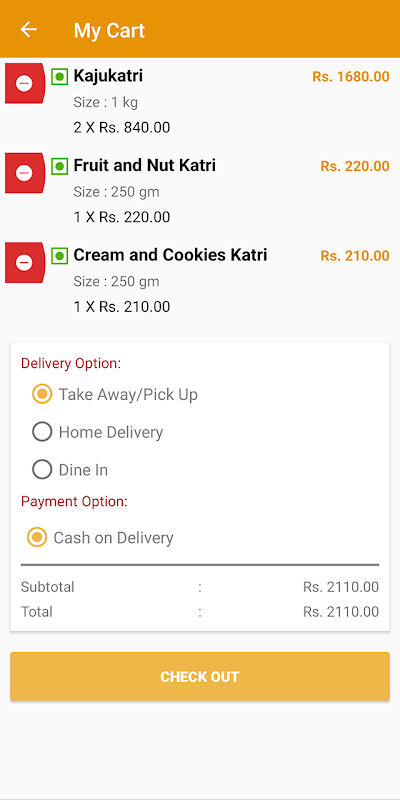Open the Fruit and Nut Katri item
This screenshot has height=800, width=400.
coord(144,165)
